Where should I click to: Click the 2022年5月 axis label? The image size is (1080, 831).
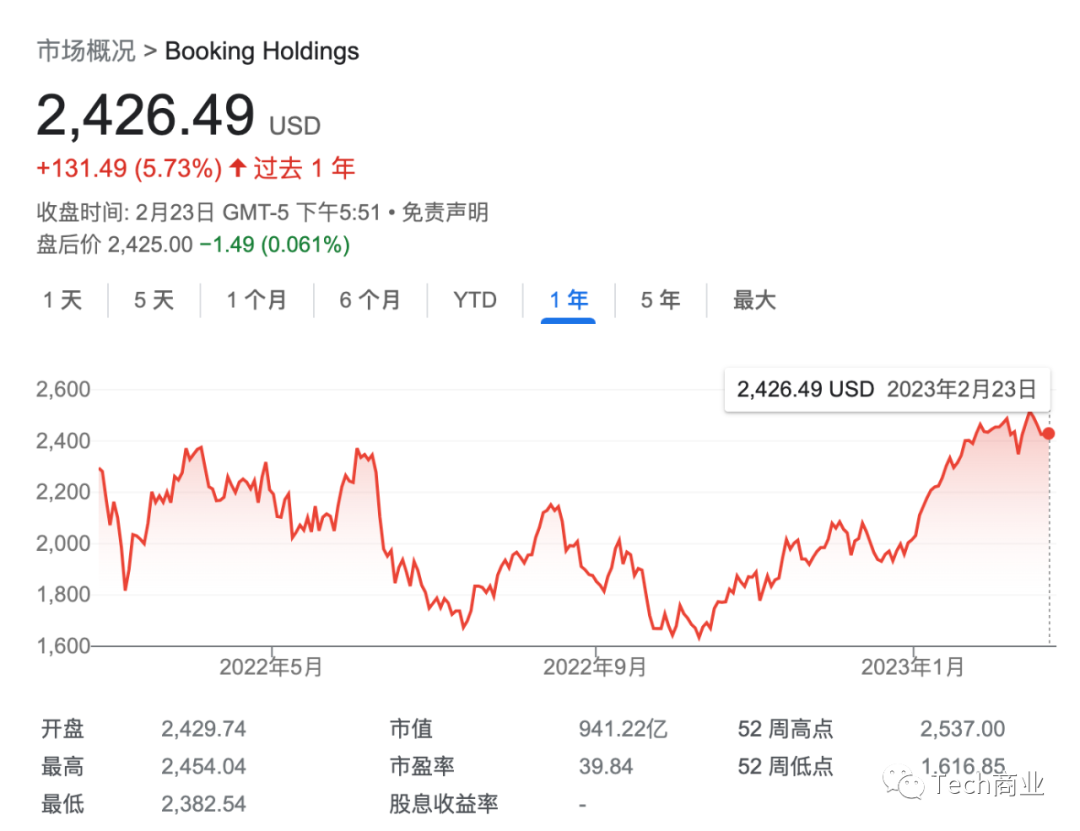(x=271, y=666)
